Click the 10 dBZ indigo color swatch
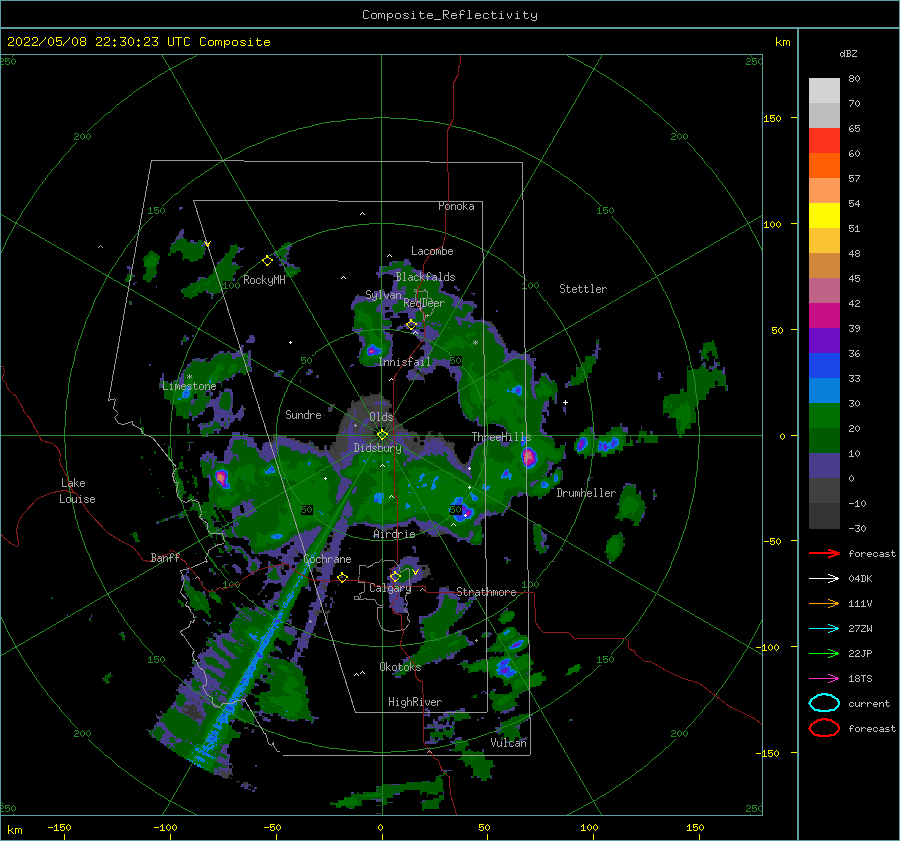The width and height of the screenshot is (900, 841). tap(824, 465)
